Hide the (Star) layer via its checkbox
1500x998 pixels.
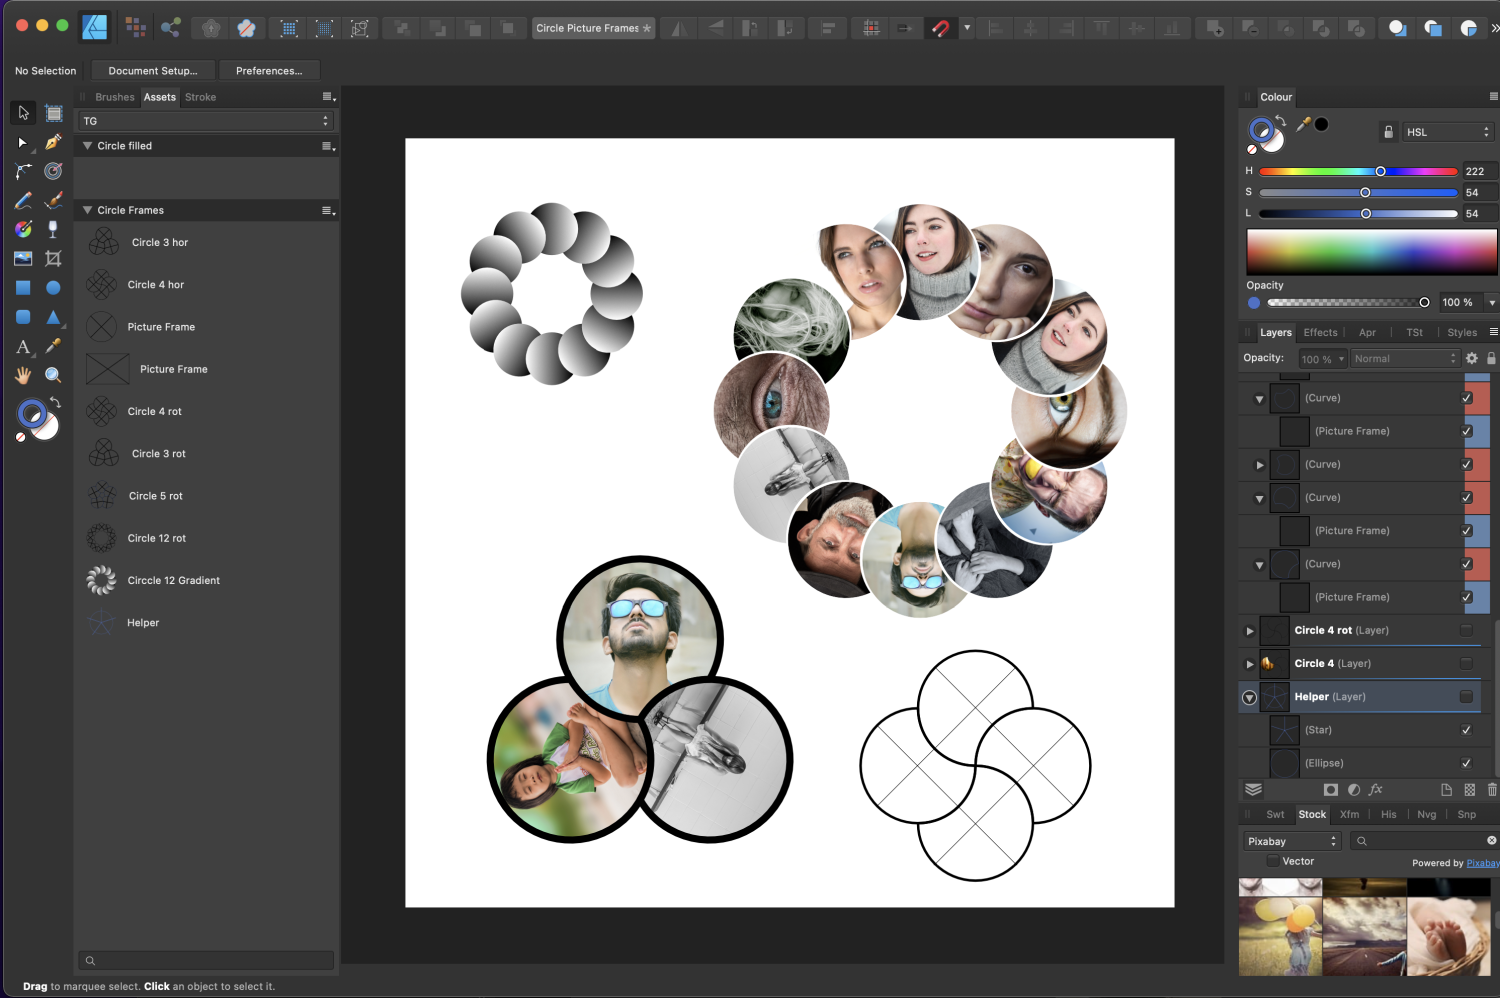click(x=1466, y=730)
